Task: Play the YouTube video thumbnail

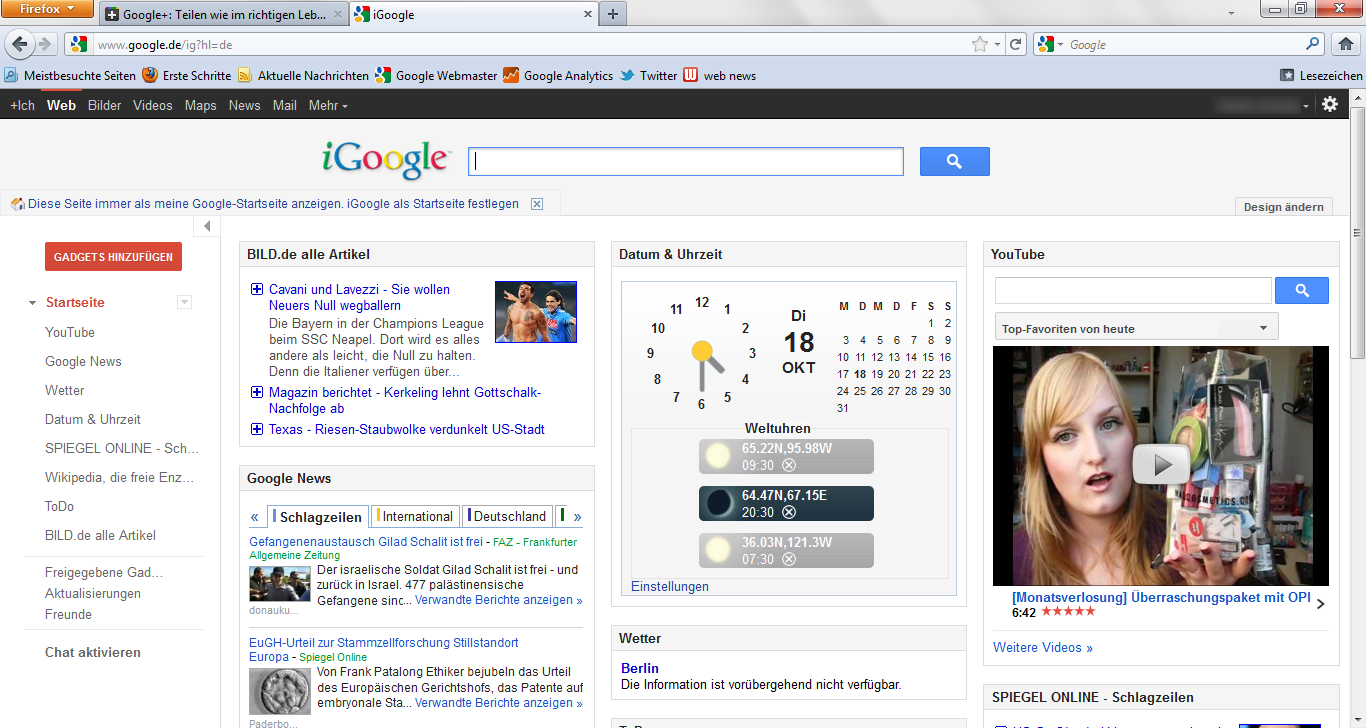Action: coord(1160,465)
